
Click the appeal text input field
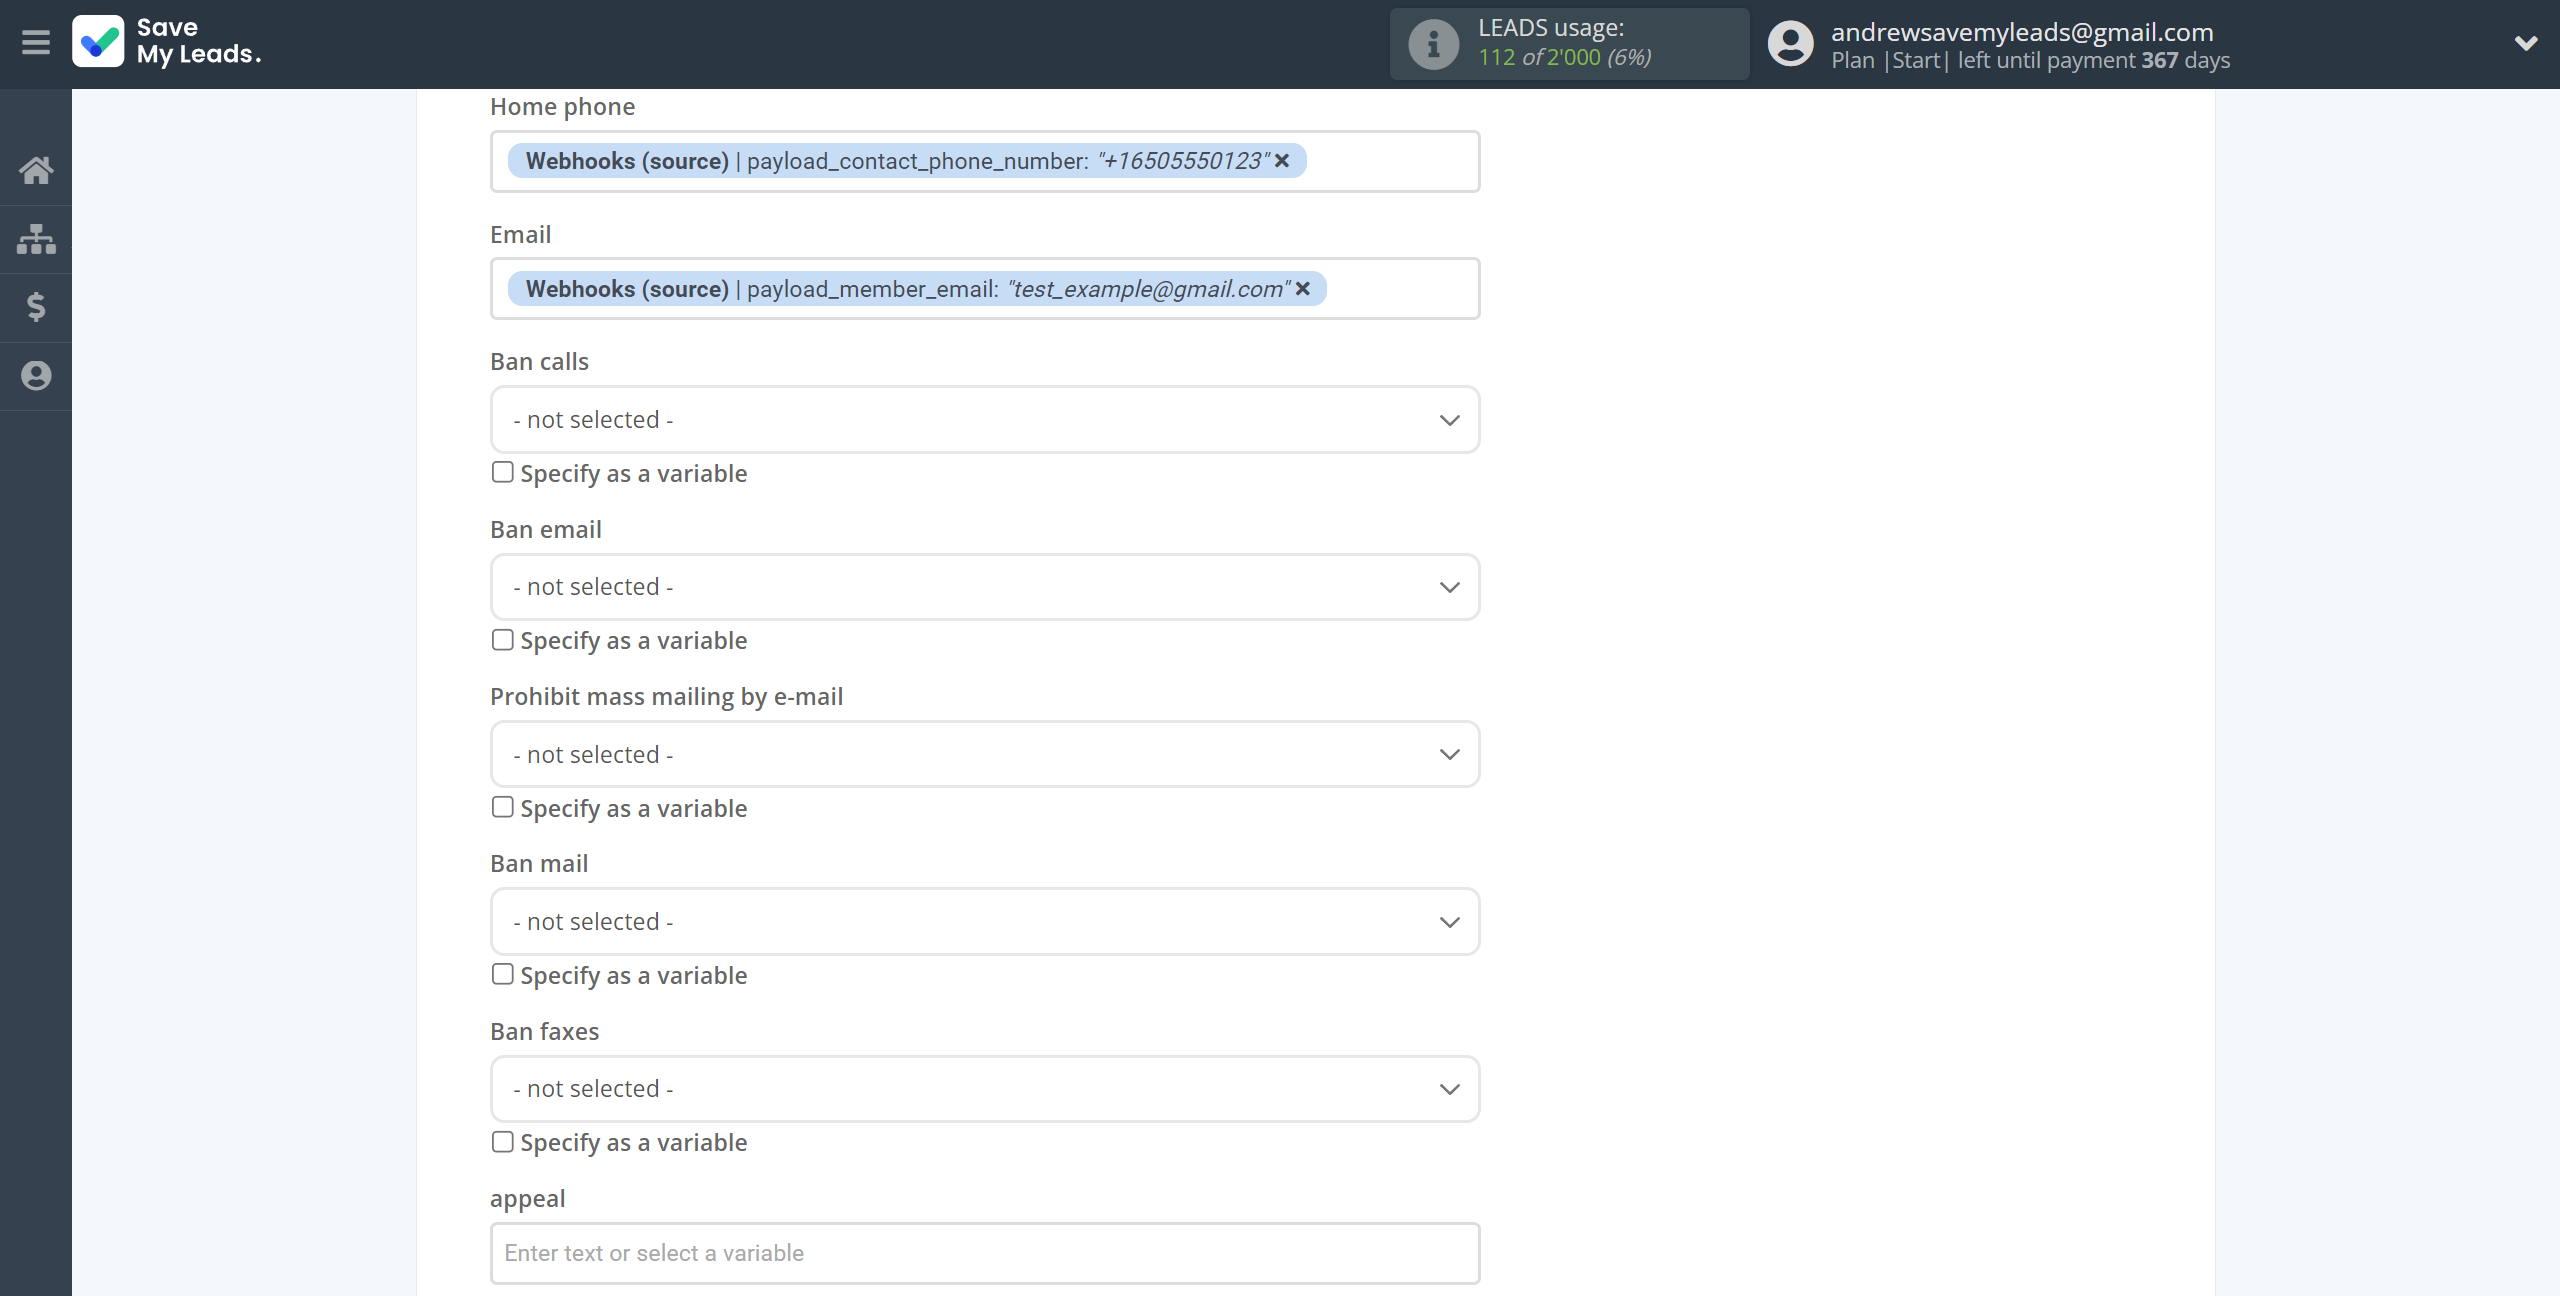coord(985,1253)
